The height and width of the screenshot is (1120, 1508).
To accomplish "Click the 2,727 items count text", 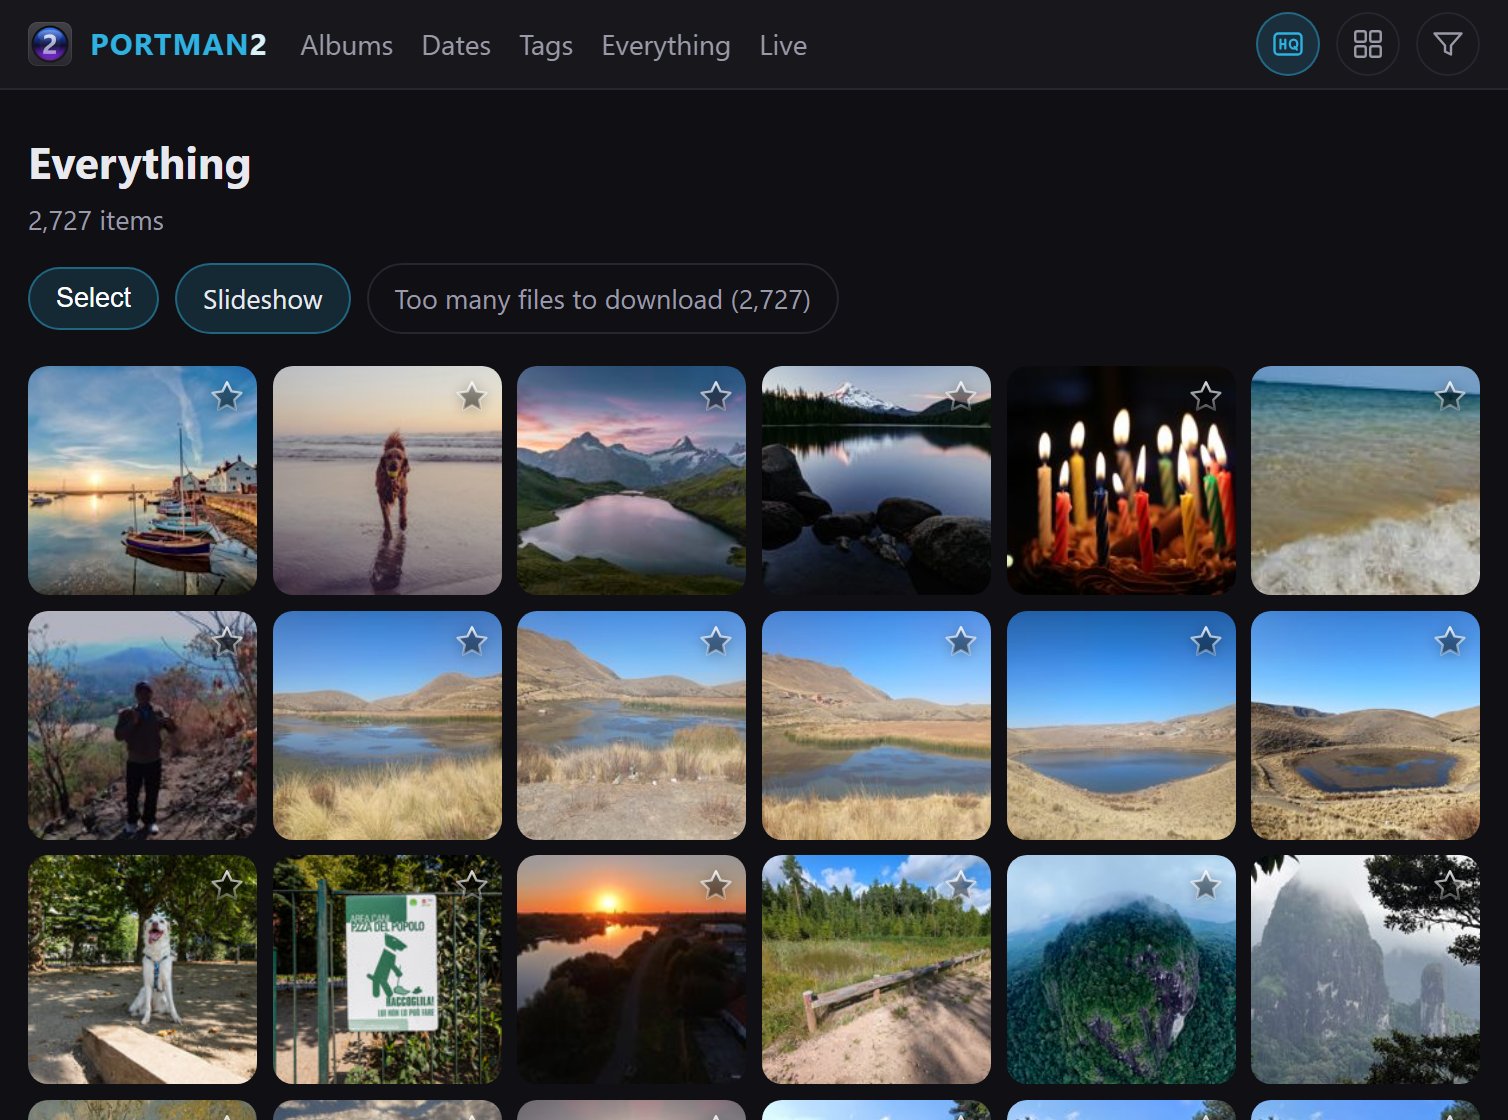I will coord(96,221).
